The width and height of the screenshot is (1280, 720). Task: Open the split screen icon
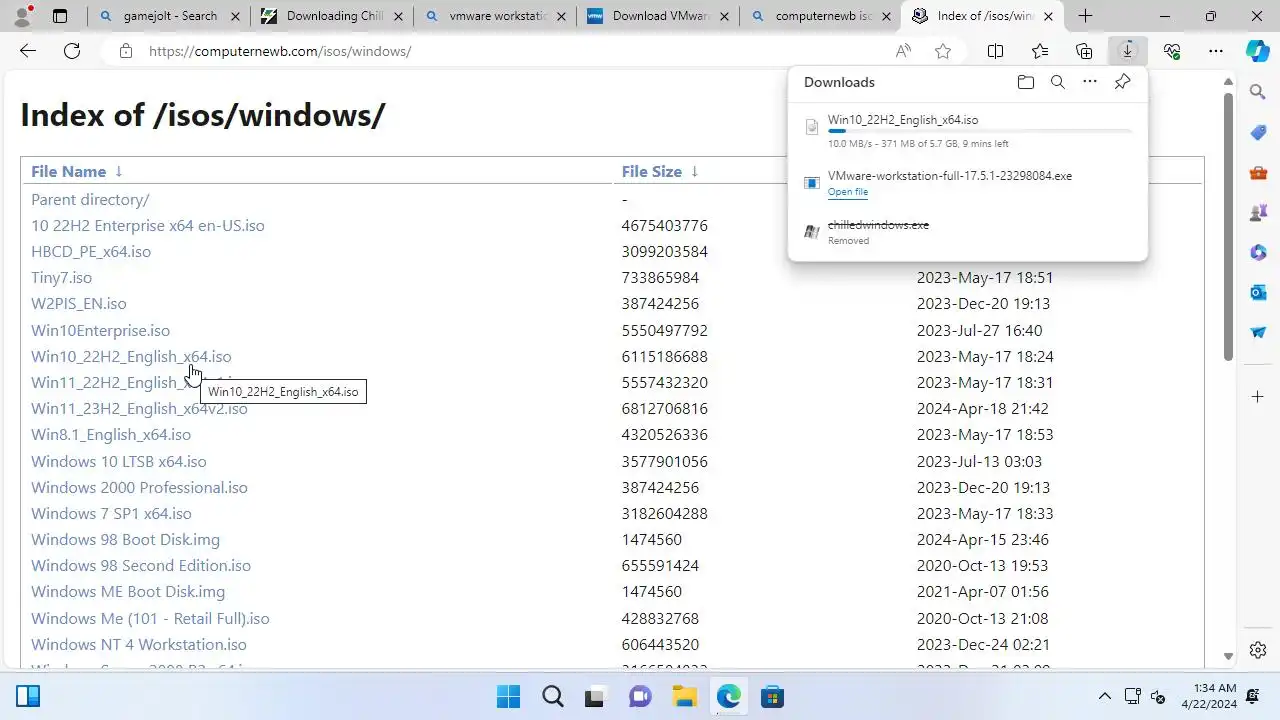(x=996, y=51)
